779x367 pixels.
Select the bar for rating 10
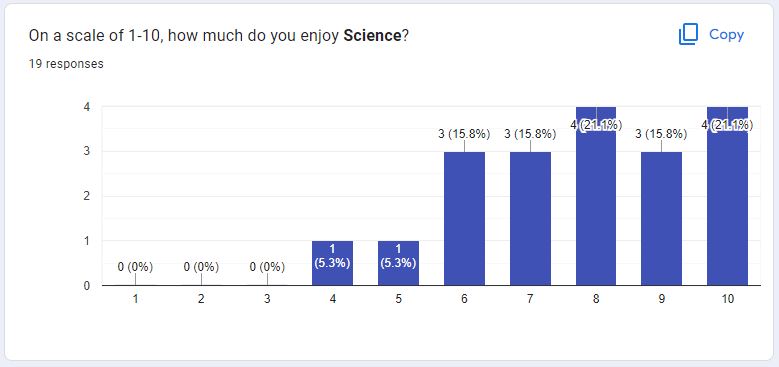coord(727,196)
